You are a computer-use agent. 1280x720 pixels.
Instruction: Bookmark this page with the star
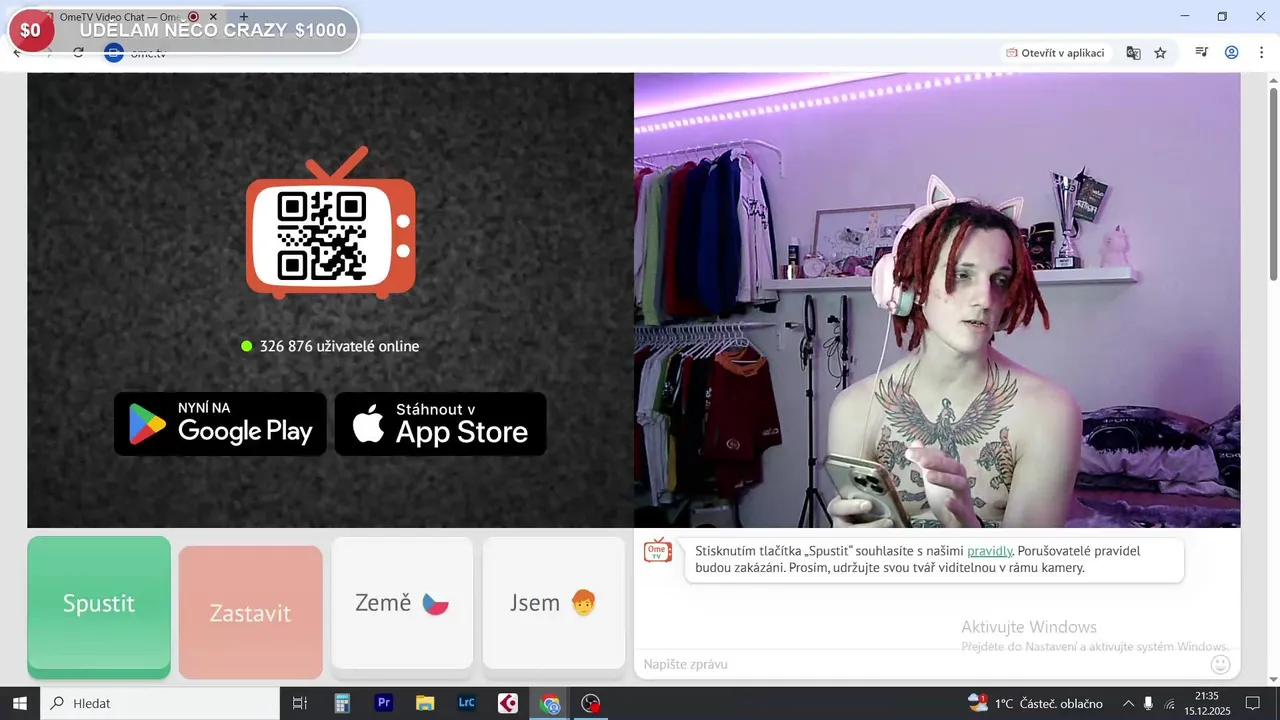(1160, 53)
